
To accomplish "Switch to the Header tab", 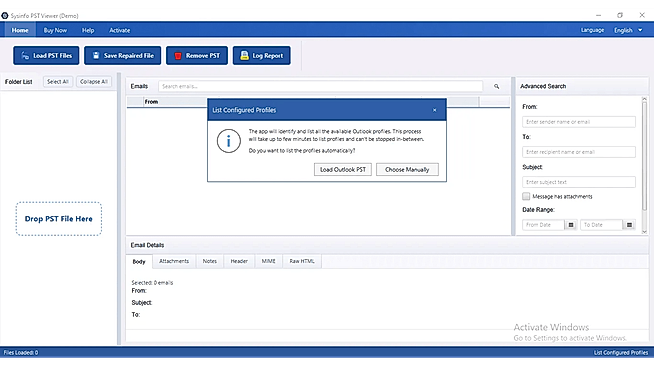I will (x=239, y=261).
